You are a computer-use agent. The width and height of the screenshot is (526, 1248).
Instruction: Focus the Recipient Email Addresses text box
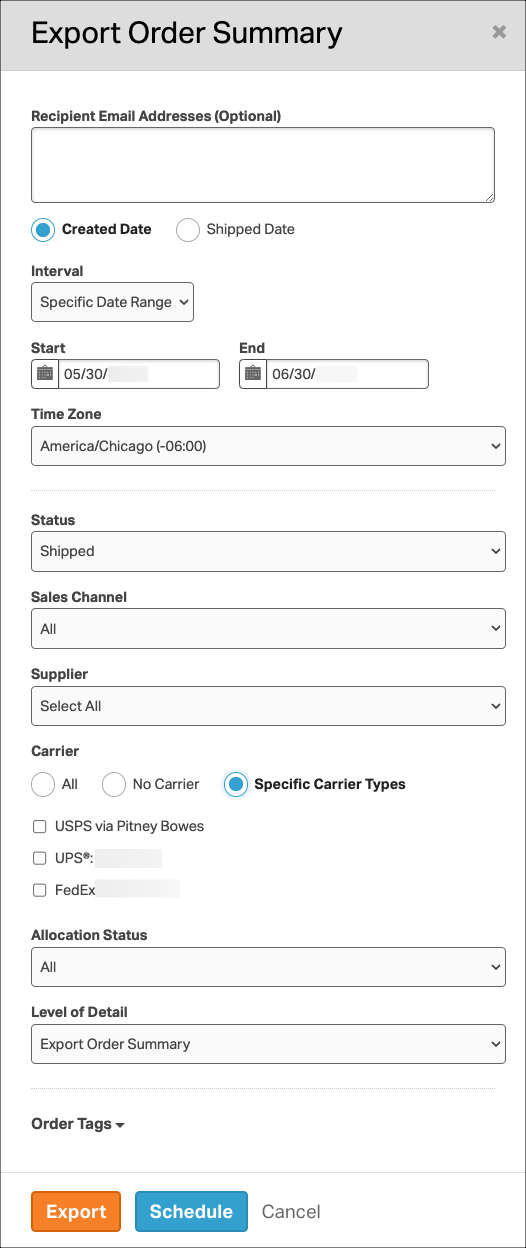tap(263, 165)
